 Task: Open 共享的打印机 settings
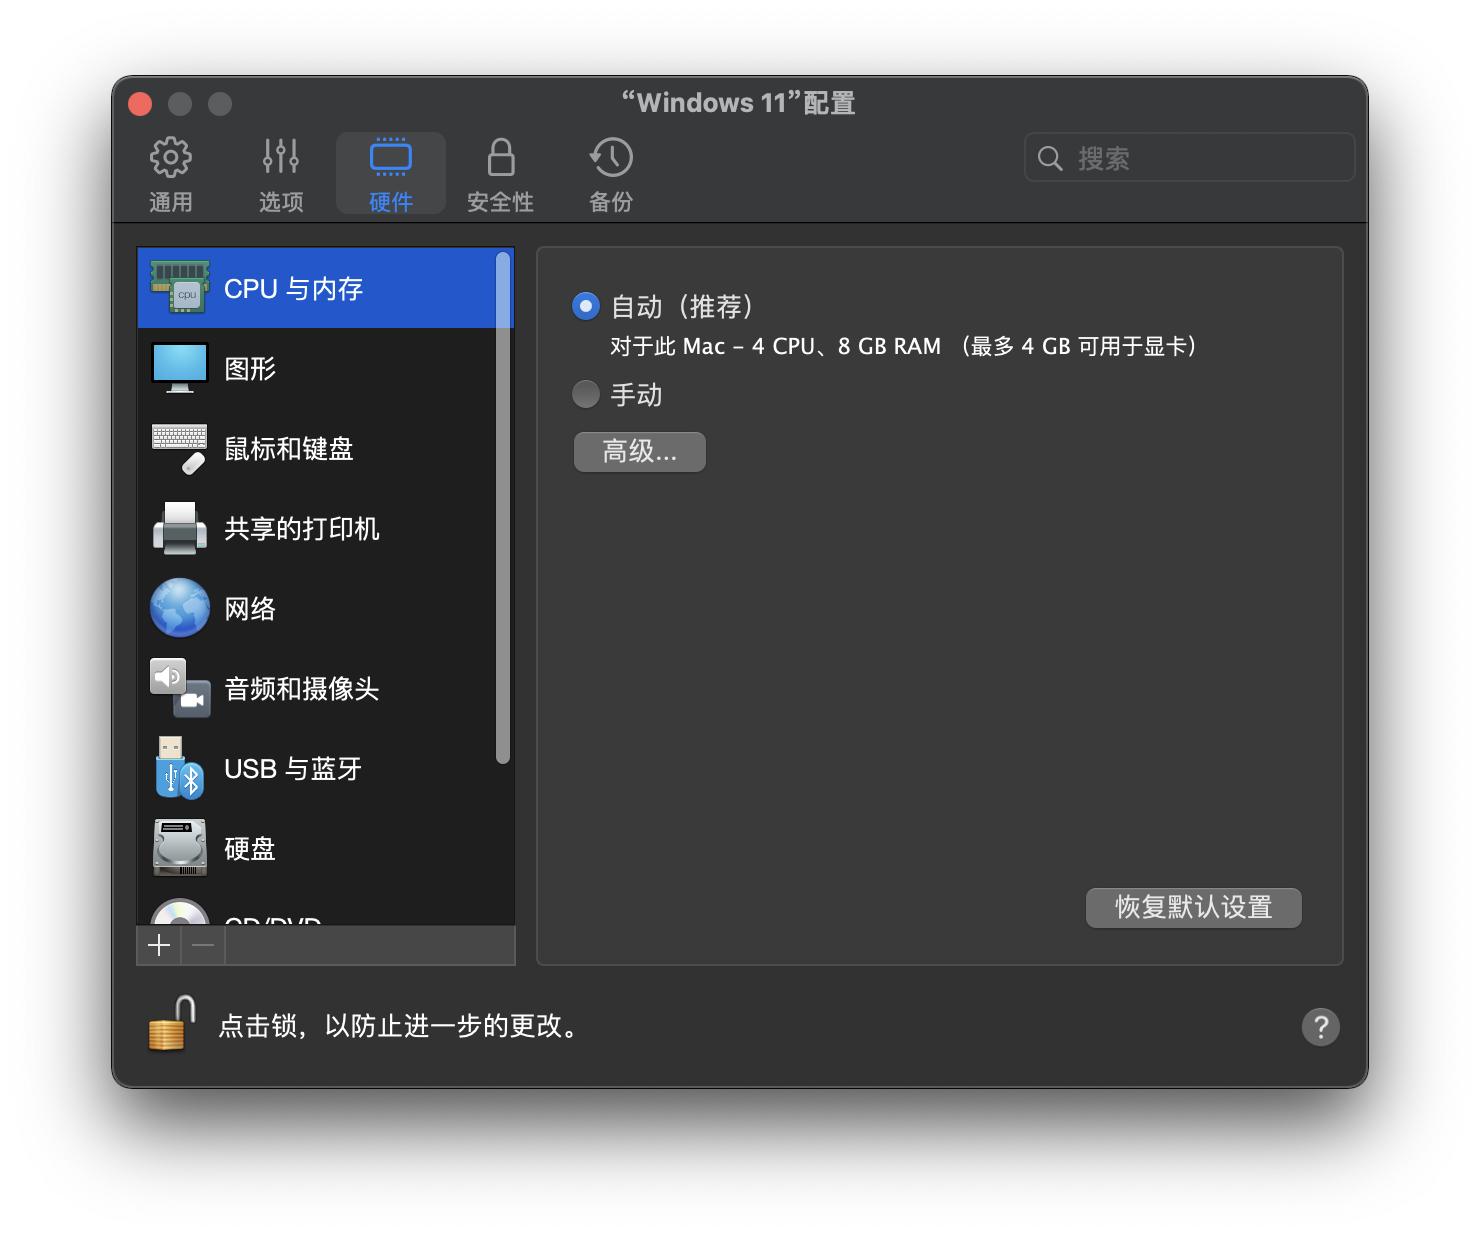click(300, 529)
